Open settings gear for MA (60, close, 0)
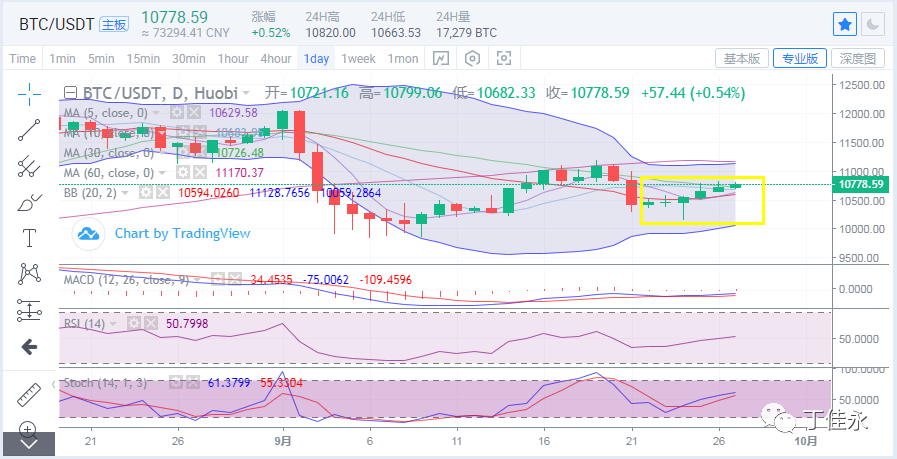 (x=182, y=172)
